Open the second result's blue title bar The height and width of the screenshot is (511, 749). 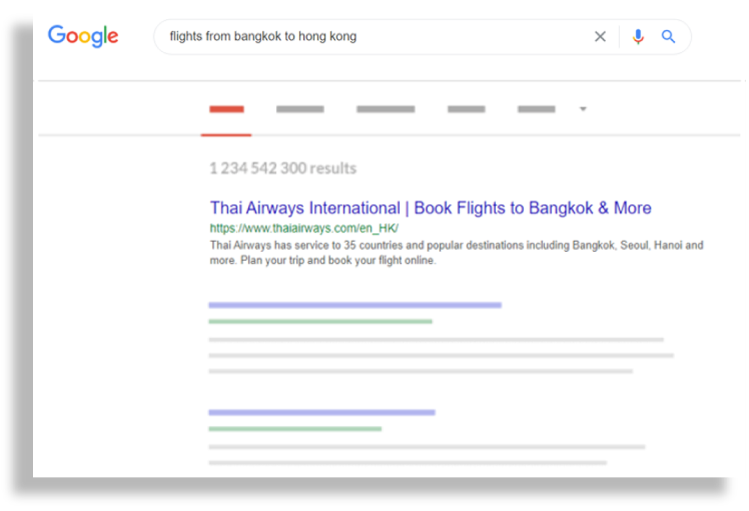tap(354, 305)
